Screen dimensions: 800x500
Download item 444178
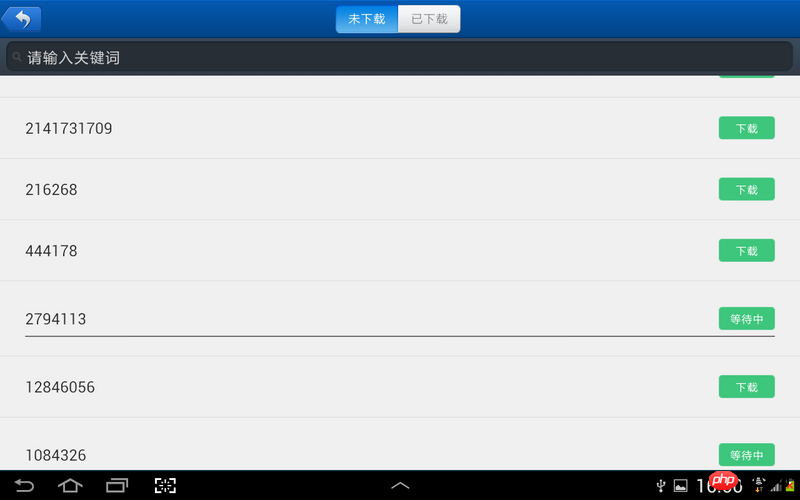pyautogui.click(x=746, y=251)
